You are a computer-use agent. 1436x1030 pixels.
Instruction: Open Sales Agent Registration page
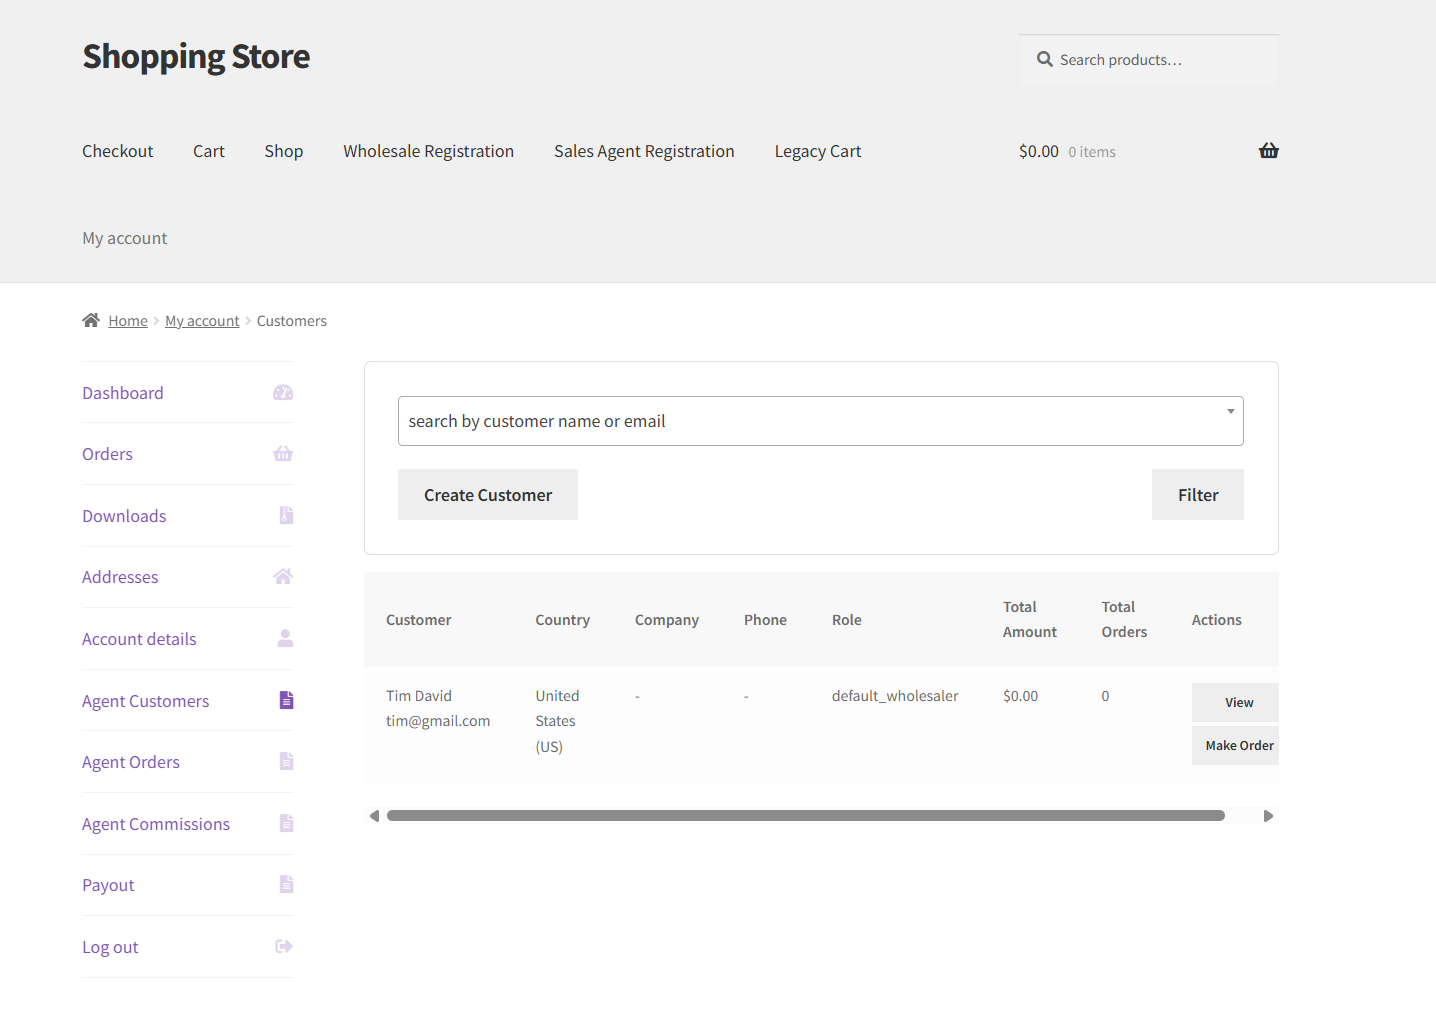644,151
